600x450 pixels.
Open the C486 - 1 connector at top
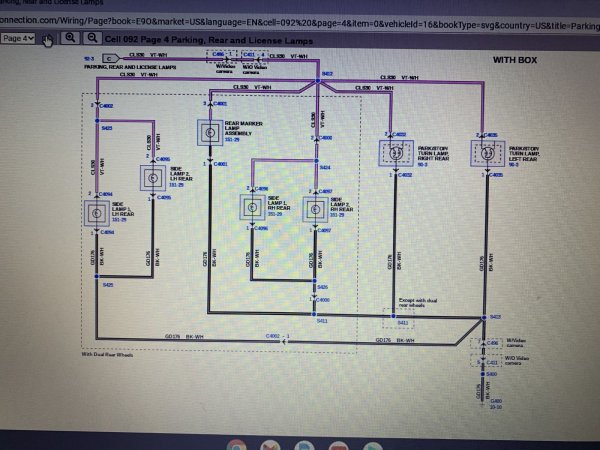(222, 55)
